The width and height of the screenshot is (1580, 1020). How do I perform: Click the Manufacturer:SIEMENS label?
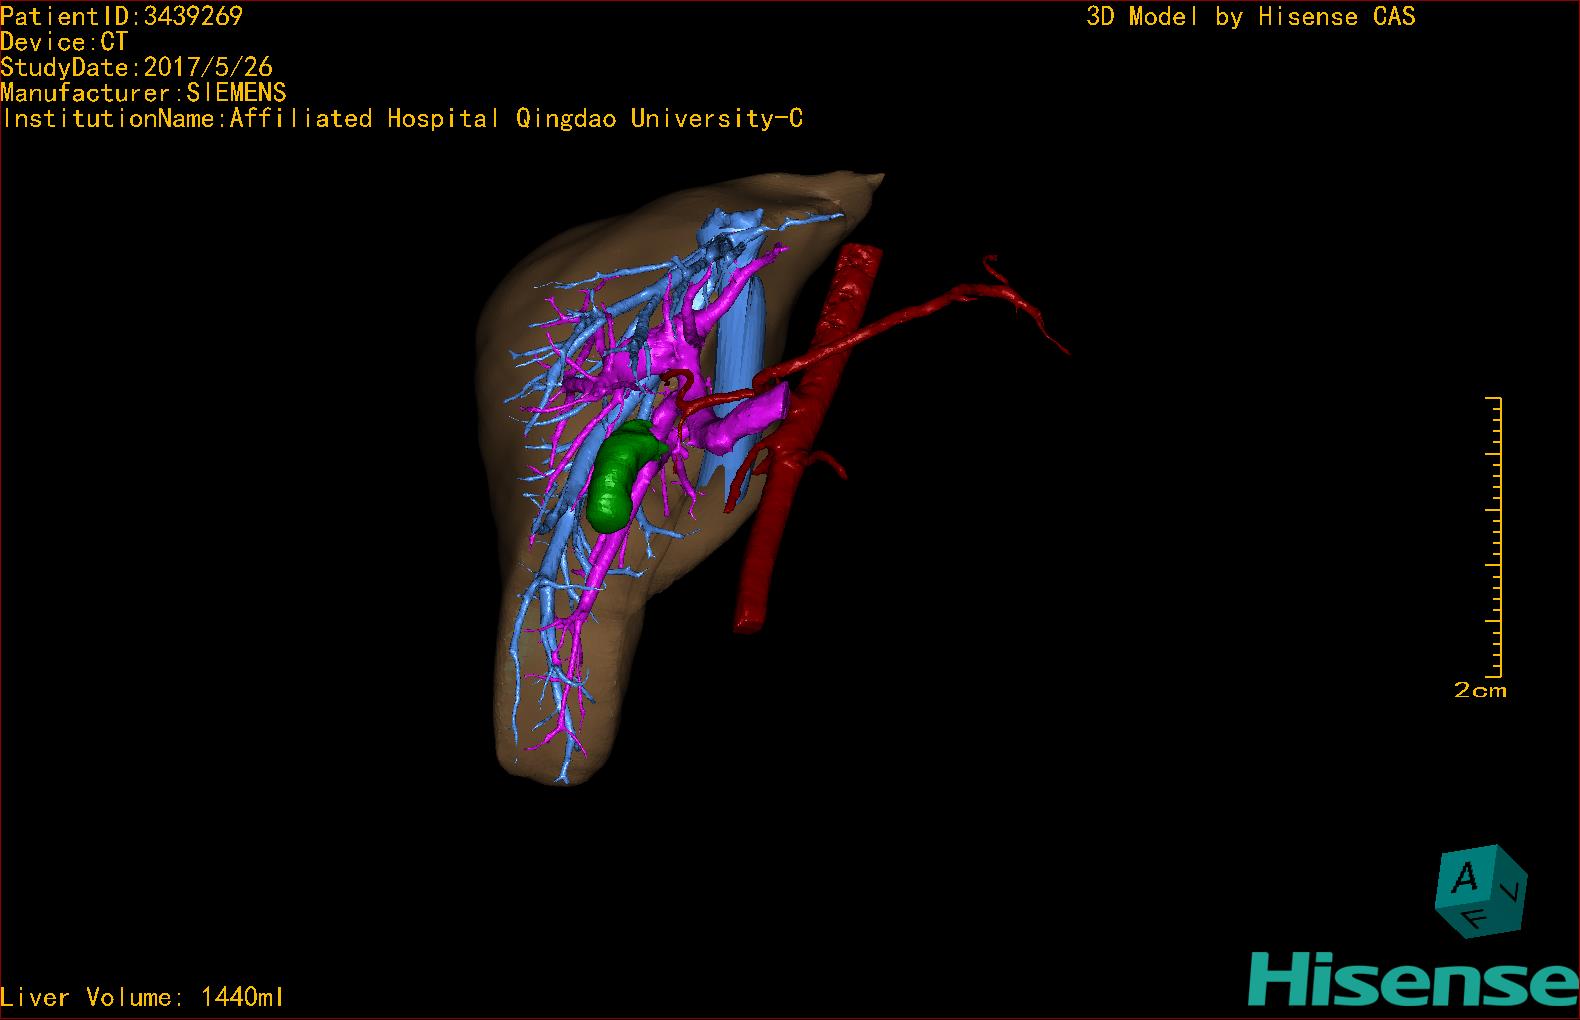(144, 93)
